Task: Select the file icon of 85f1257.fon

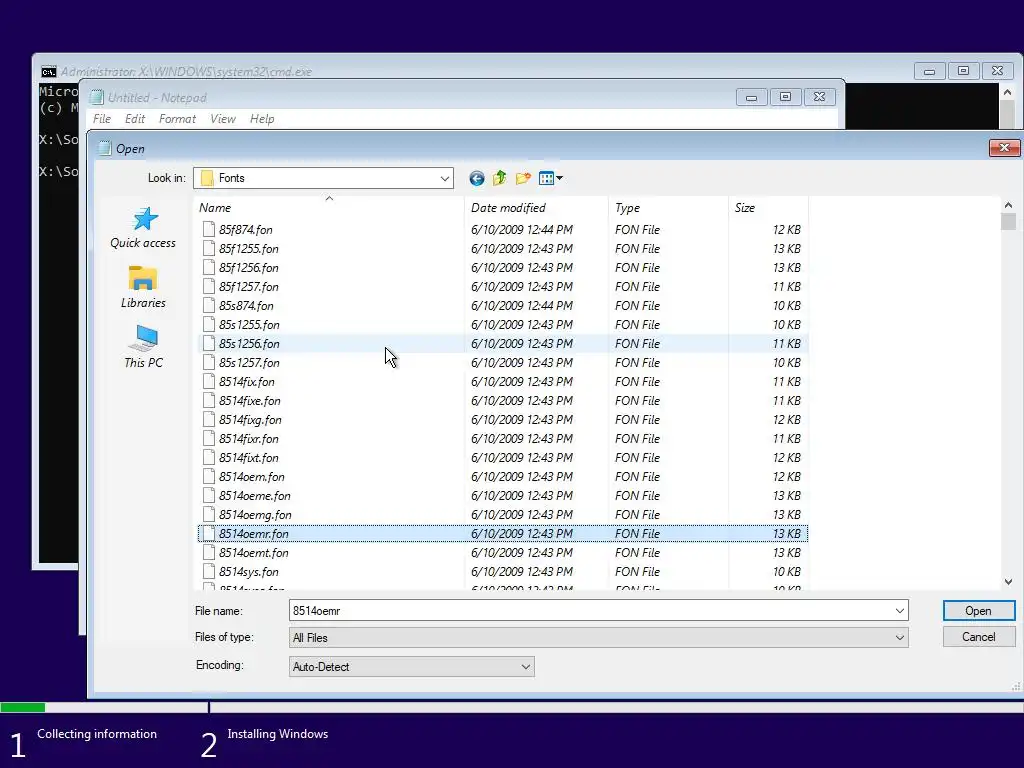Action: (208, 286)
